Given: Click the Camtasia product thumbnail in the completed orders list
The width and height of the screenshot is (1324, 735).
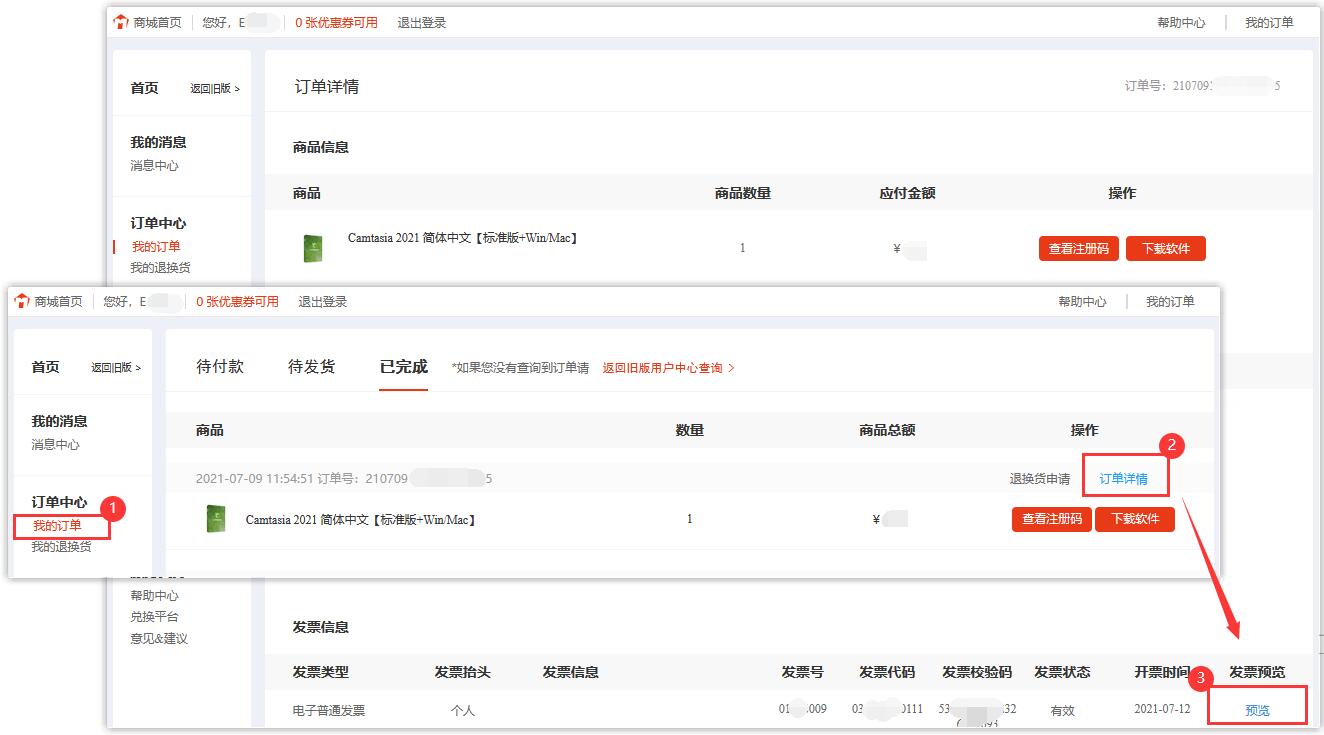Looking at the screenshot, I should [x=215, y=519].
